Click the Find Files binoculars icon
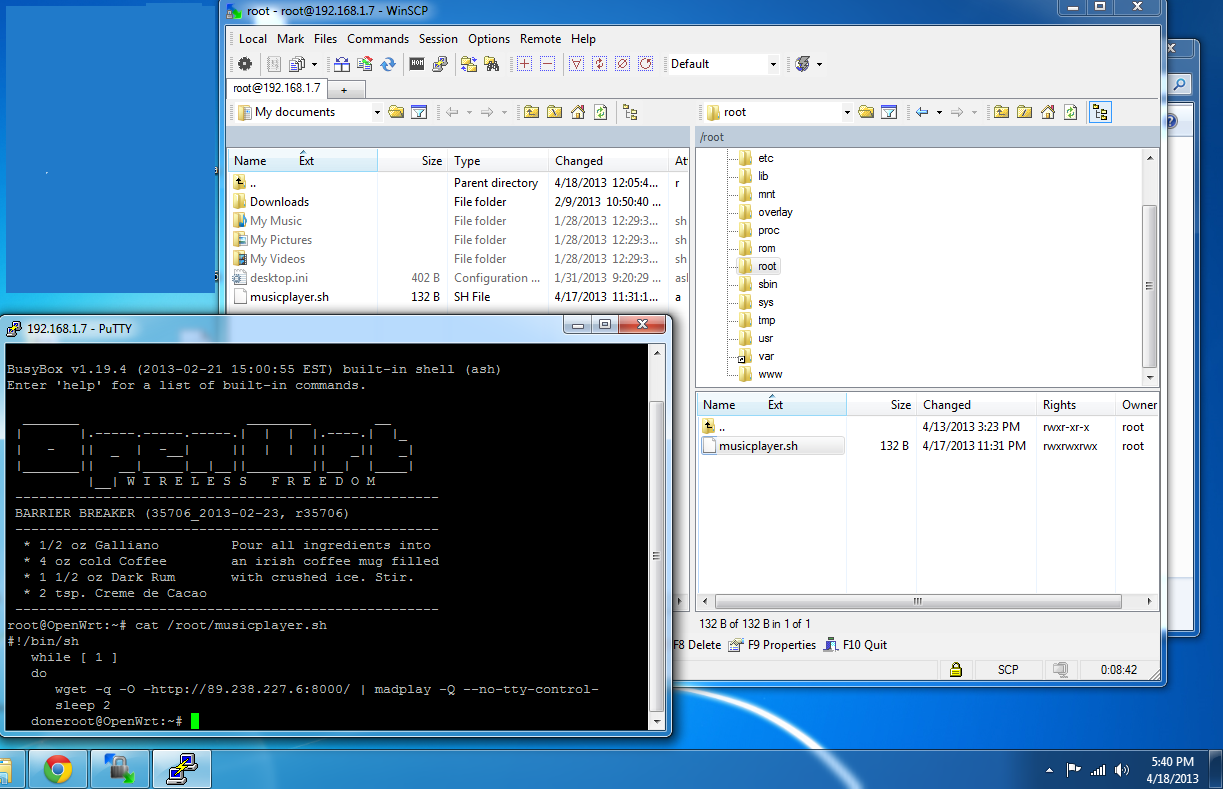The height and width of the screenshot is (812, 1224). (x=491, y=64)
